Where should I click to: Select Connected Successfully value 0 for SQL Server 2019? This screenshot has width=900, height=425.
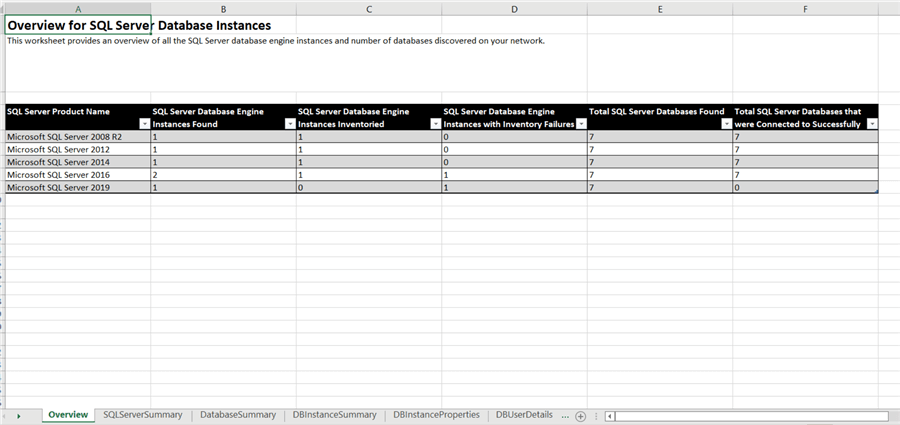coord(806,187)
